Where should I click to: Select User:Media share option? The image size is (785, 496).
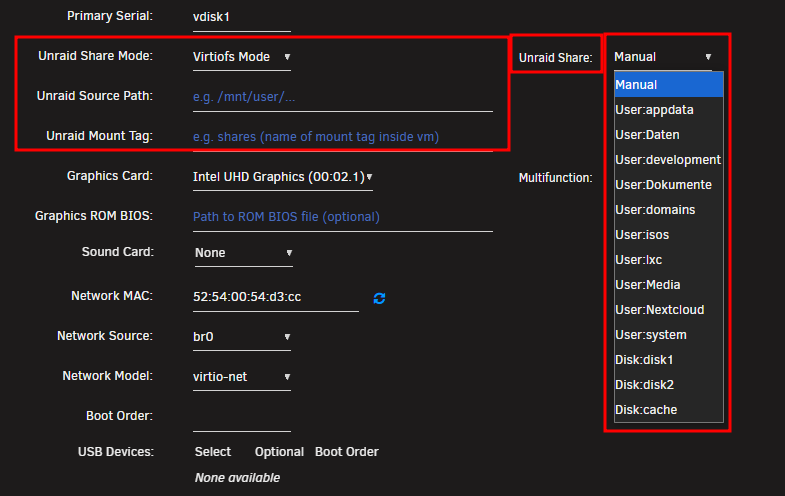tap(668, 285)
